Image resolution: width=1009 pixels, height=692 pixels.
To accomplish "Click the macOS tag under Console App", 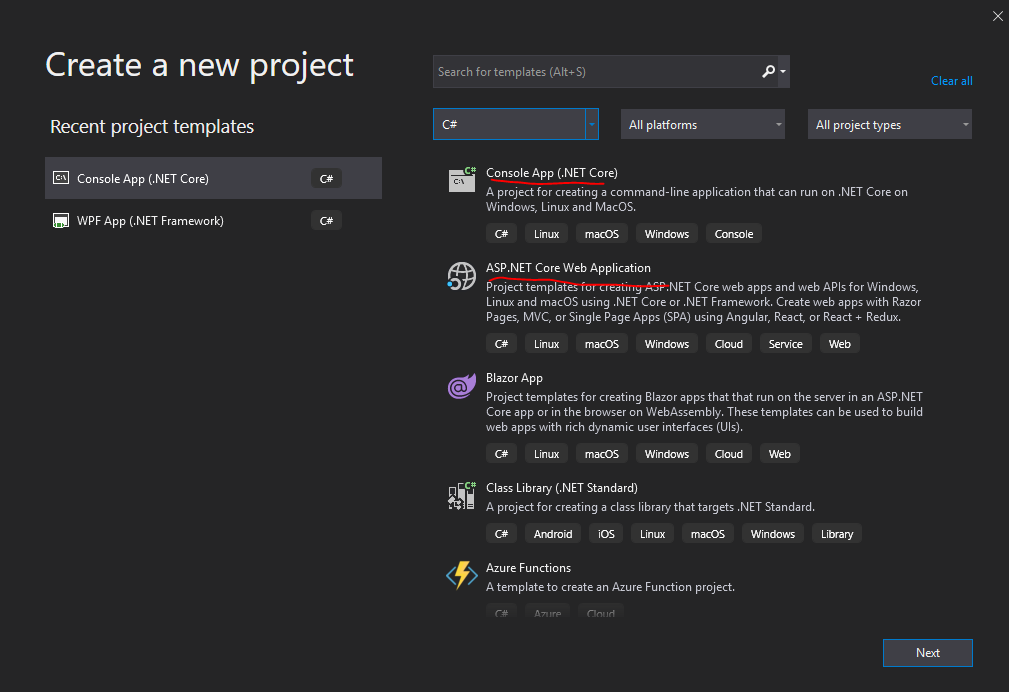I will (602, 234).
